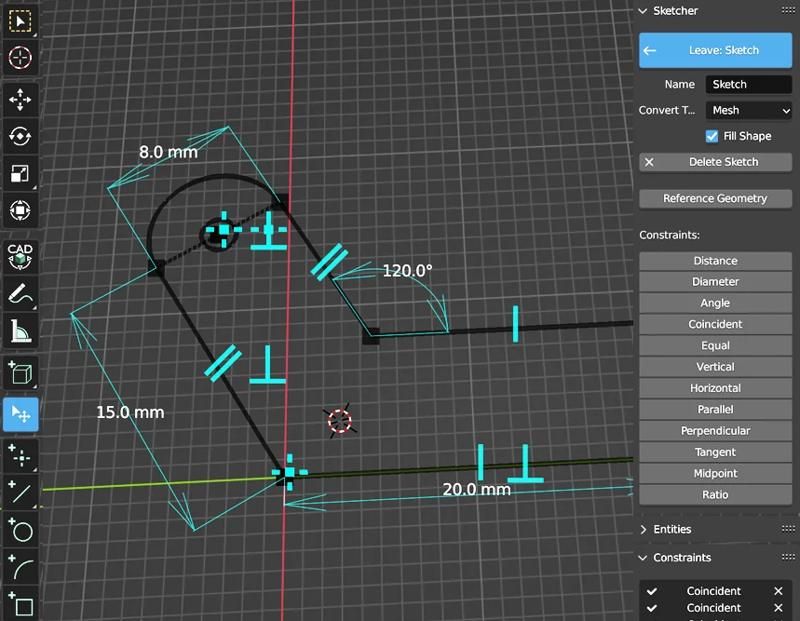
Task: Pick the Annotate pencil tool
Action: point(20,292)
